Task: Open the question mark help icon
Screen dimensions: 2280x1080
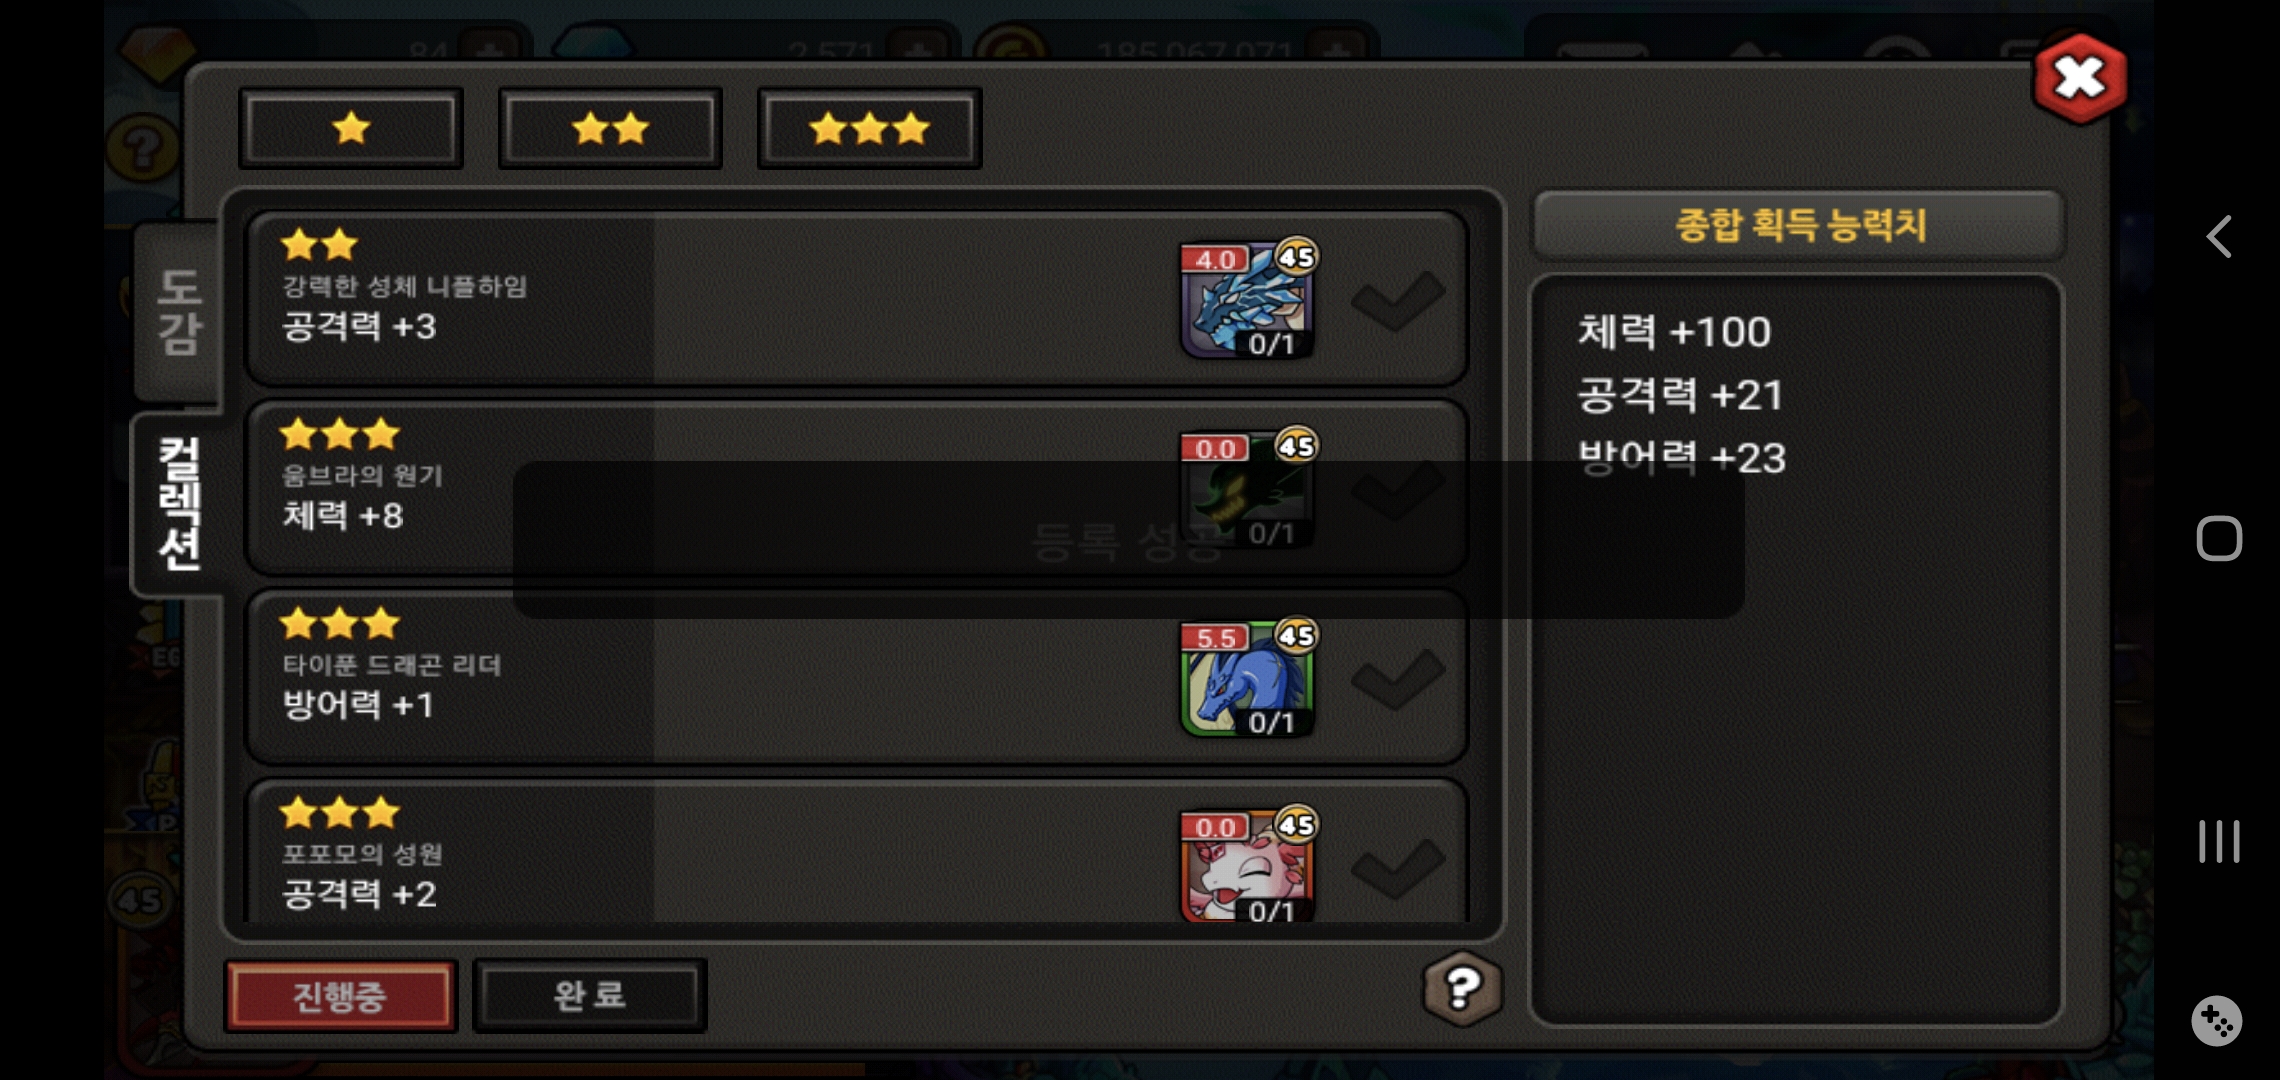Action: click(1462, 989)
